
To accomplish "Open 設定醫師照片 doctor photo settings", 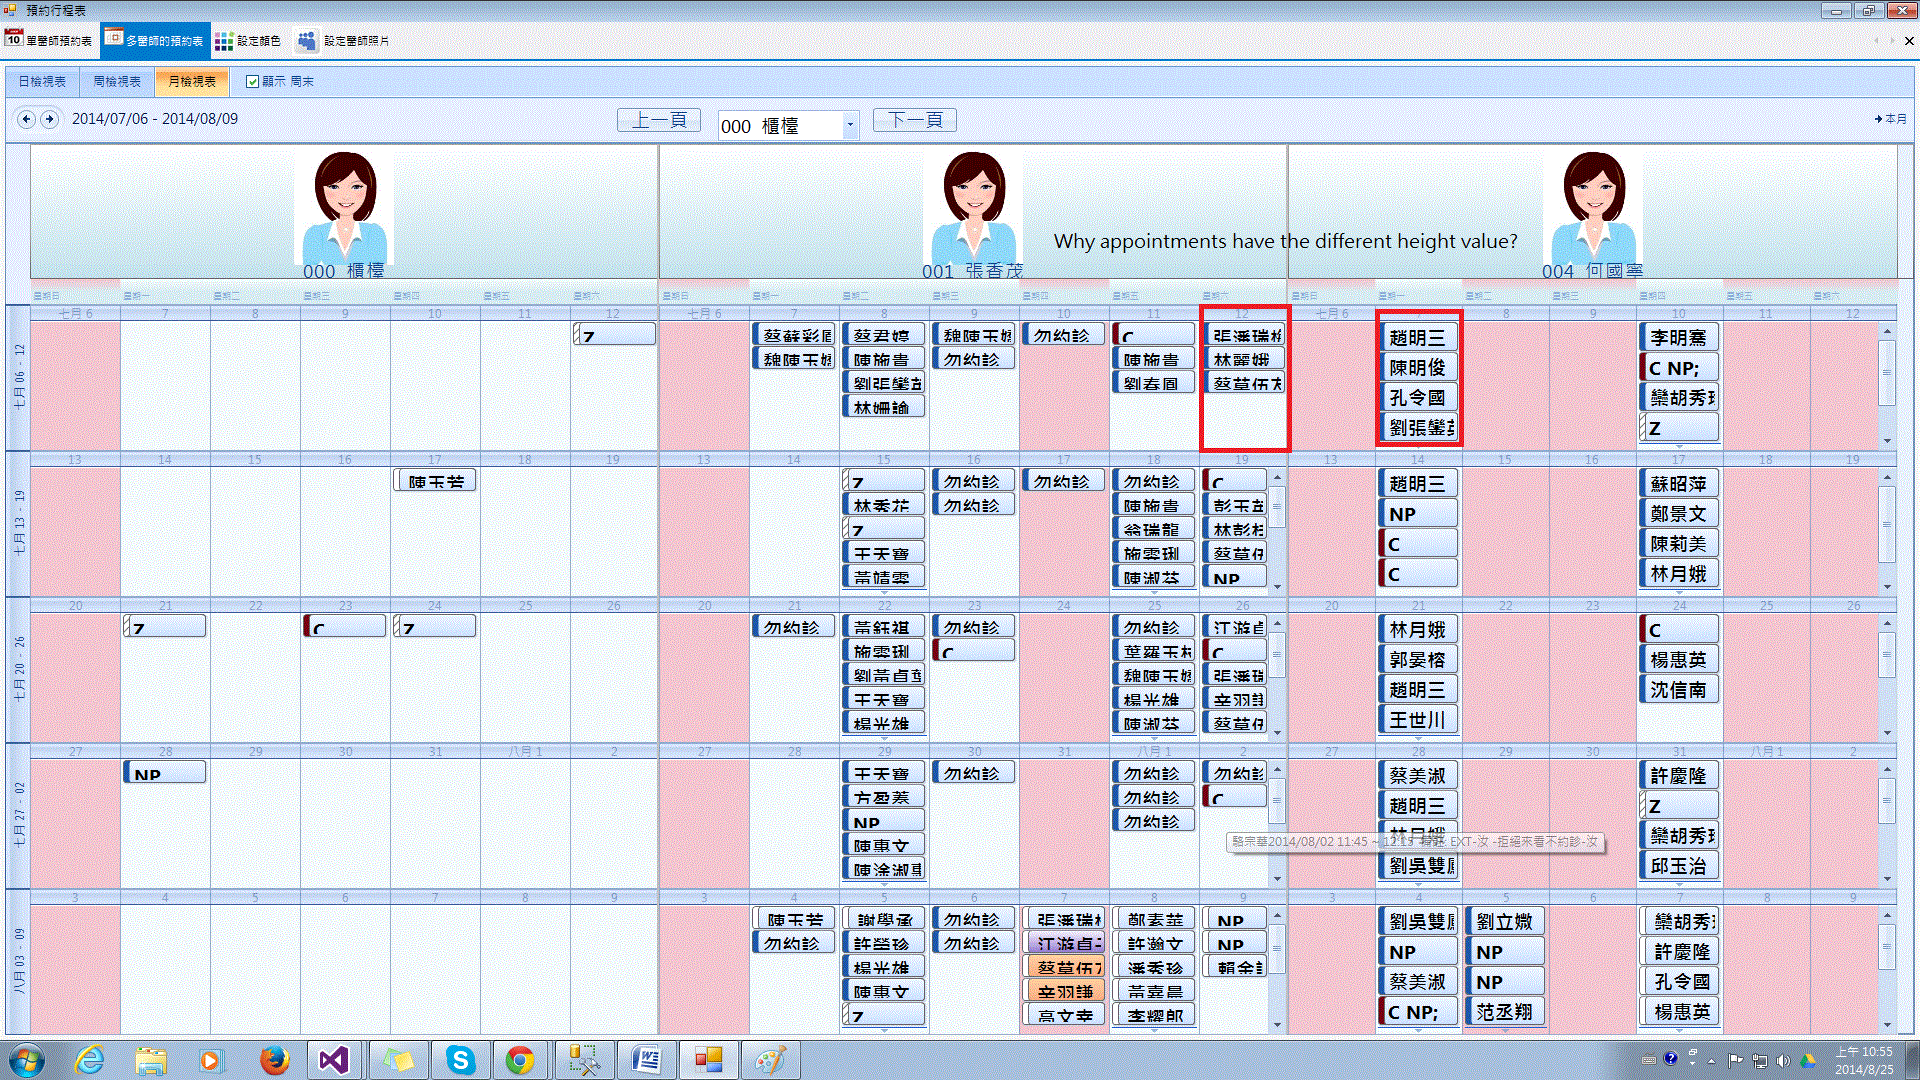I will pyautogui.click(x=344, y=41).
